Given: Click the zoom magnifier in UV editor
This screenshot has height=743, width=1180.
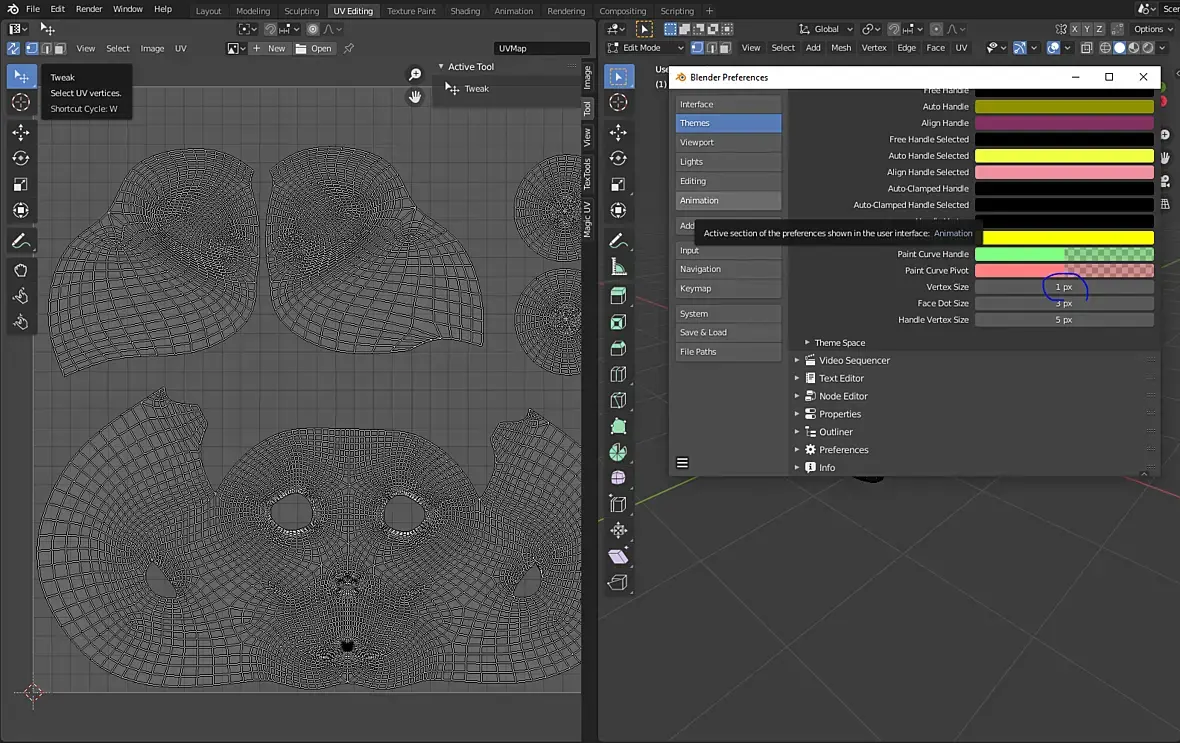Looking at the screenshot, I should pyautogui.click(x=415, y=75).
